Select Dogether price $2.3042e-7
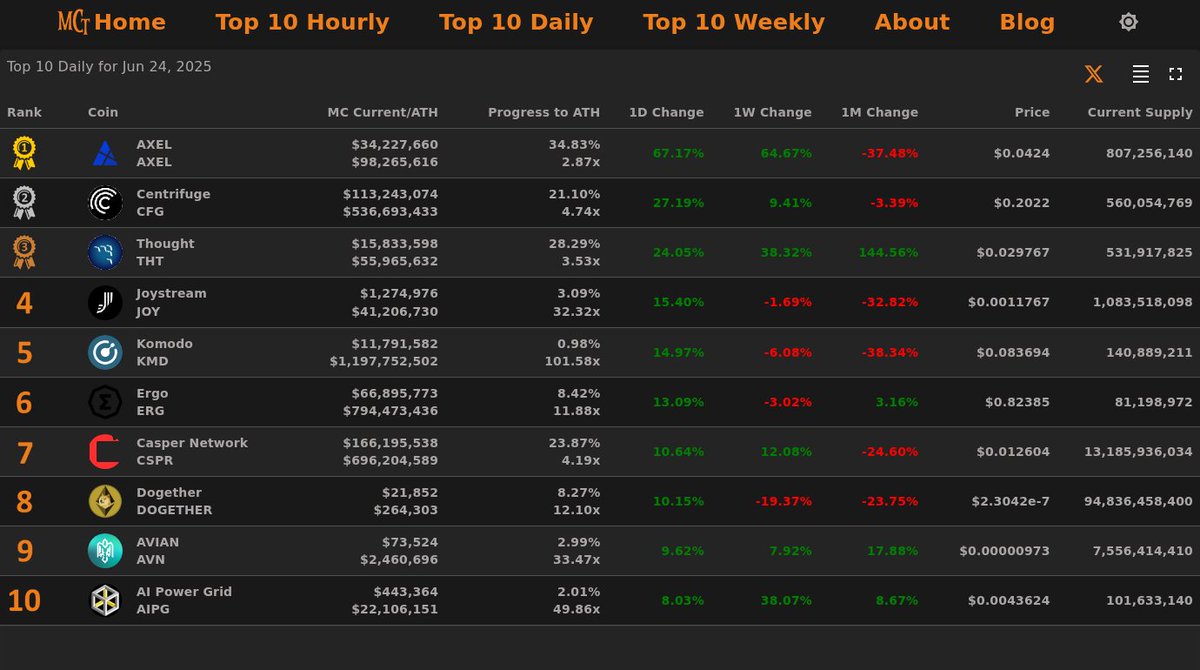Screen dimensions: 1200x670 tap(1010, 501)
